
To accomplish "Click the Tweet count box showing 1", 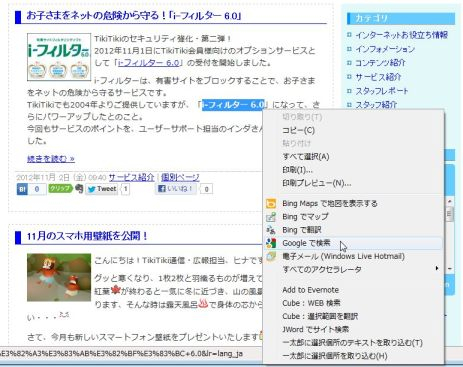I will (126, 189).
